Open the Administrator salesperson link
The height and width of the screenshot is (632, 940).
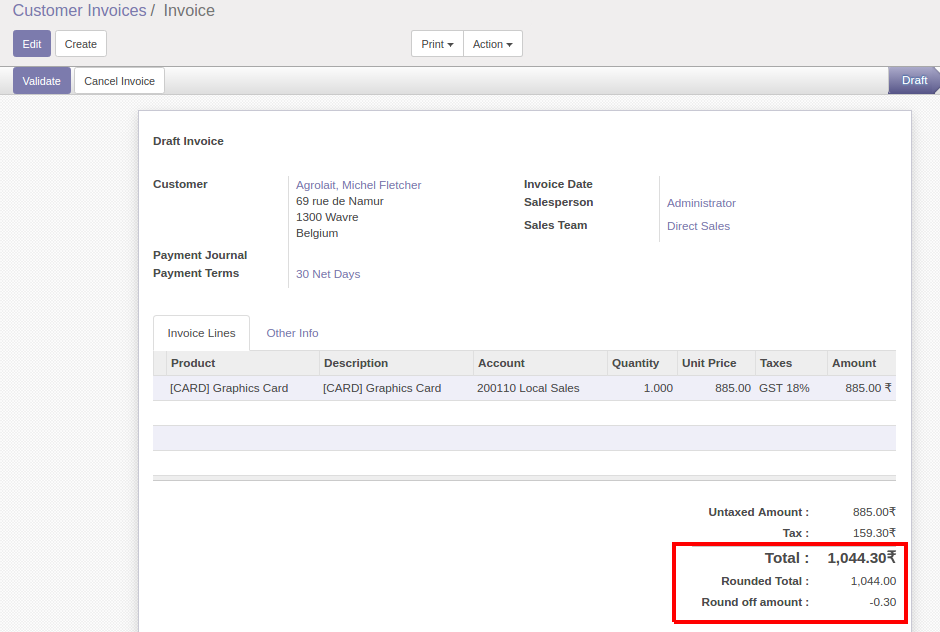pos(701,203)
